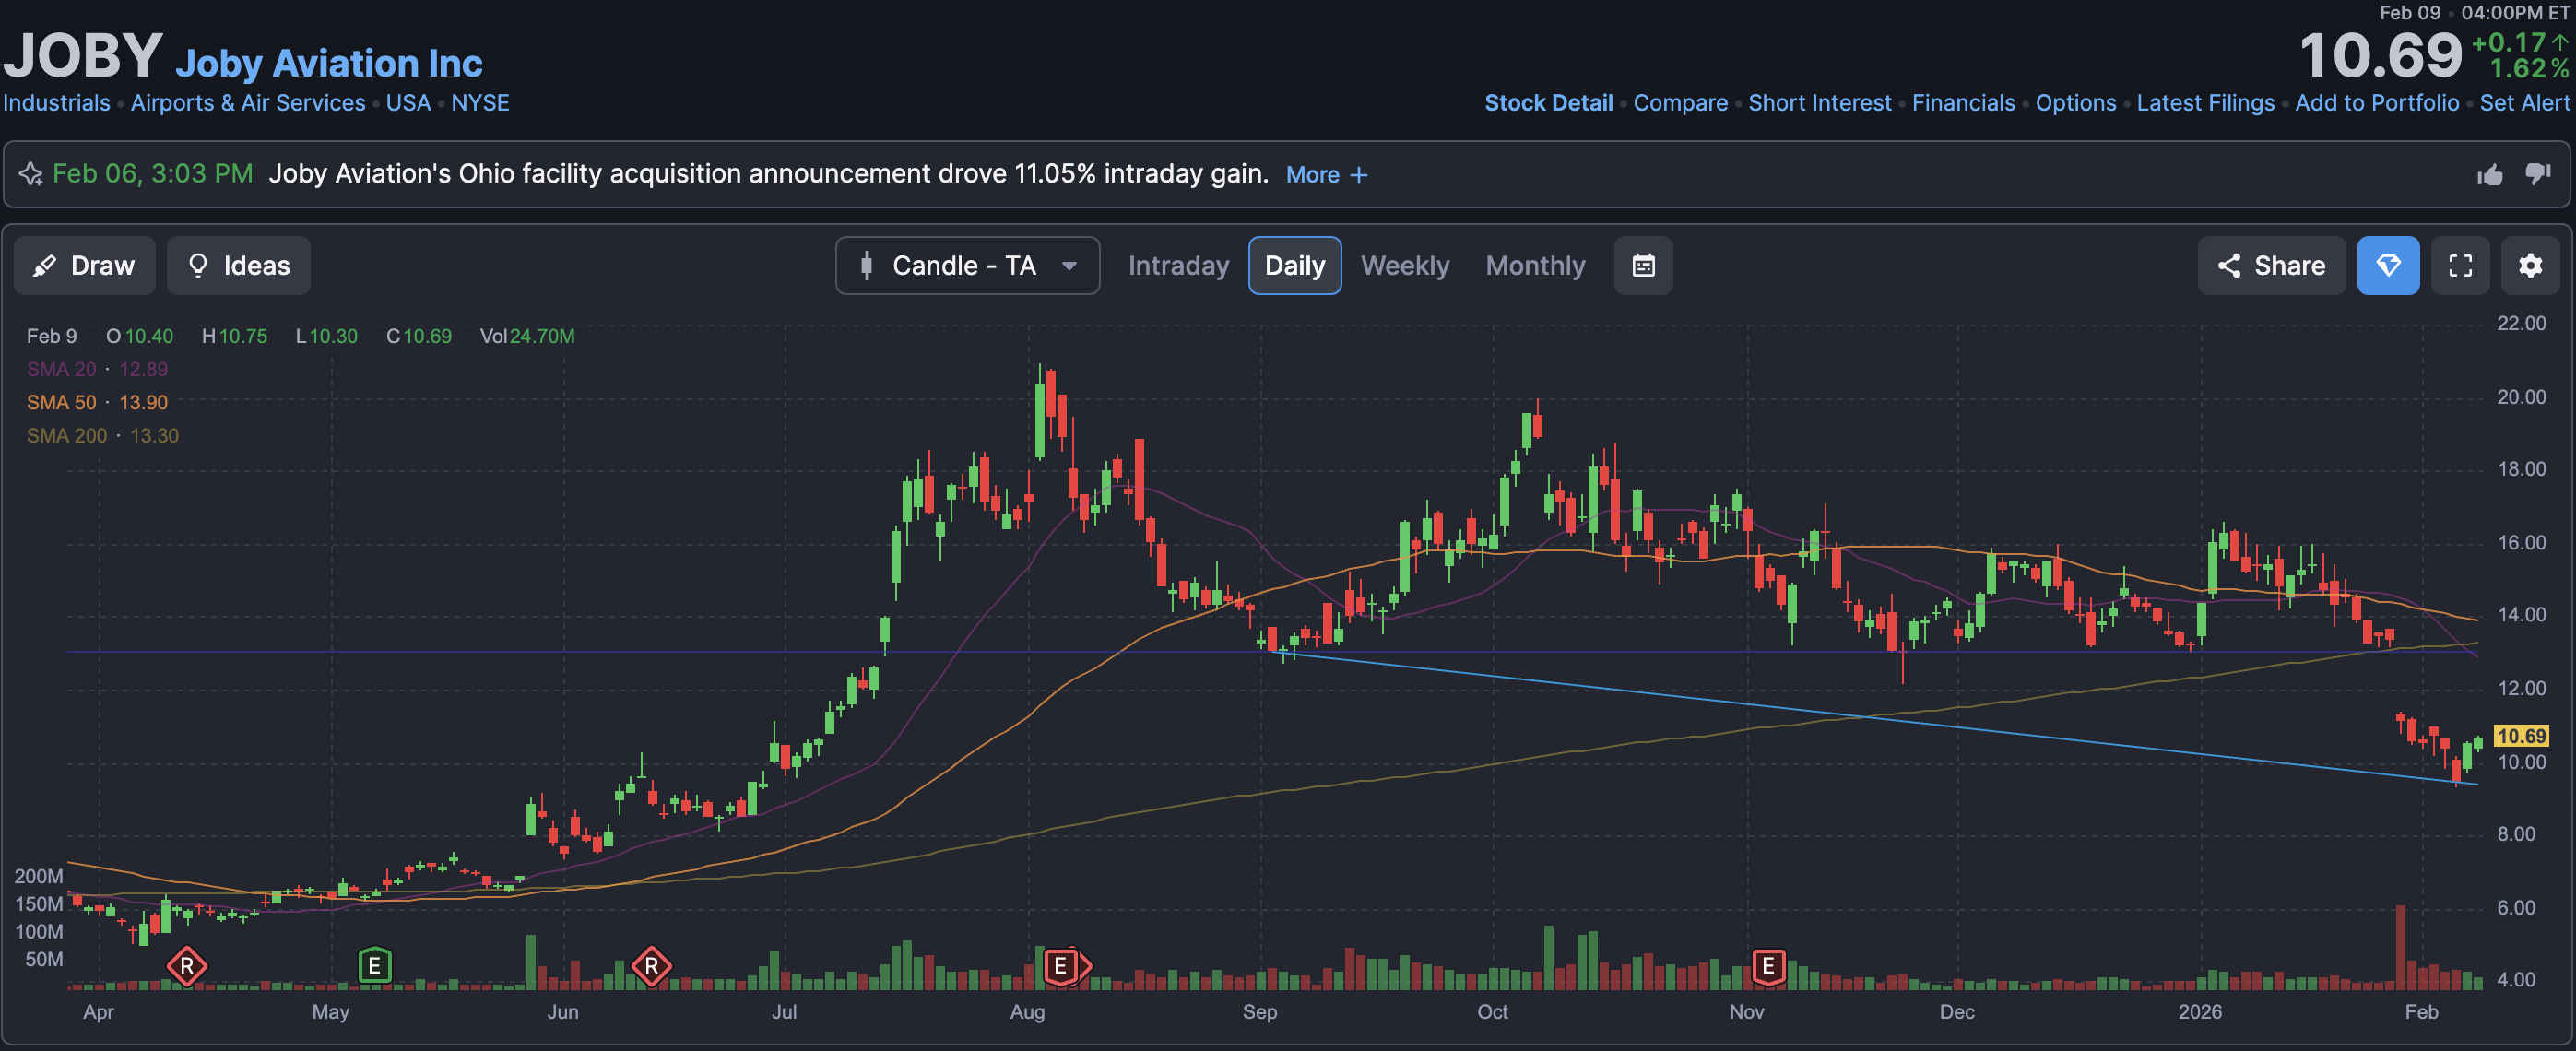Open chart settings gear
The width and height of the screenshot is (2576, 1051).
(x=2530, y=266)
